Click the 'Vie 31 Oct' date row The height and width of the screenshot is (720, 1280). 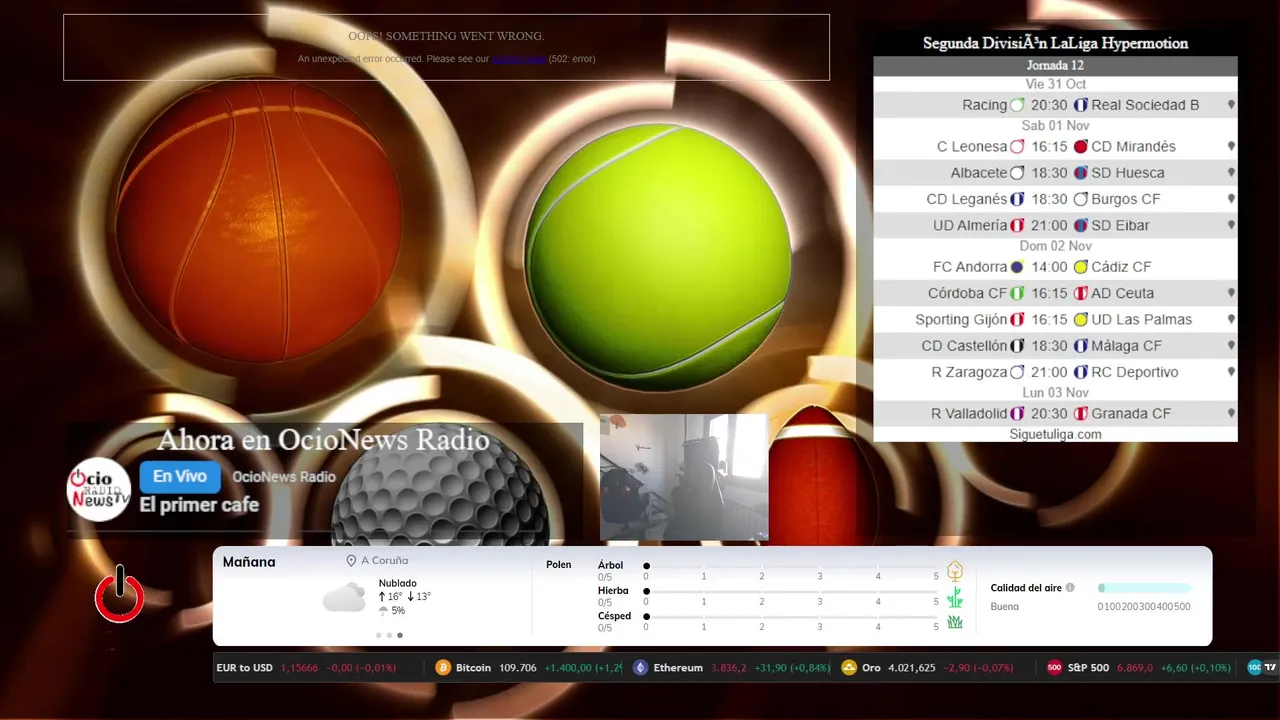point(1055,84)
